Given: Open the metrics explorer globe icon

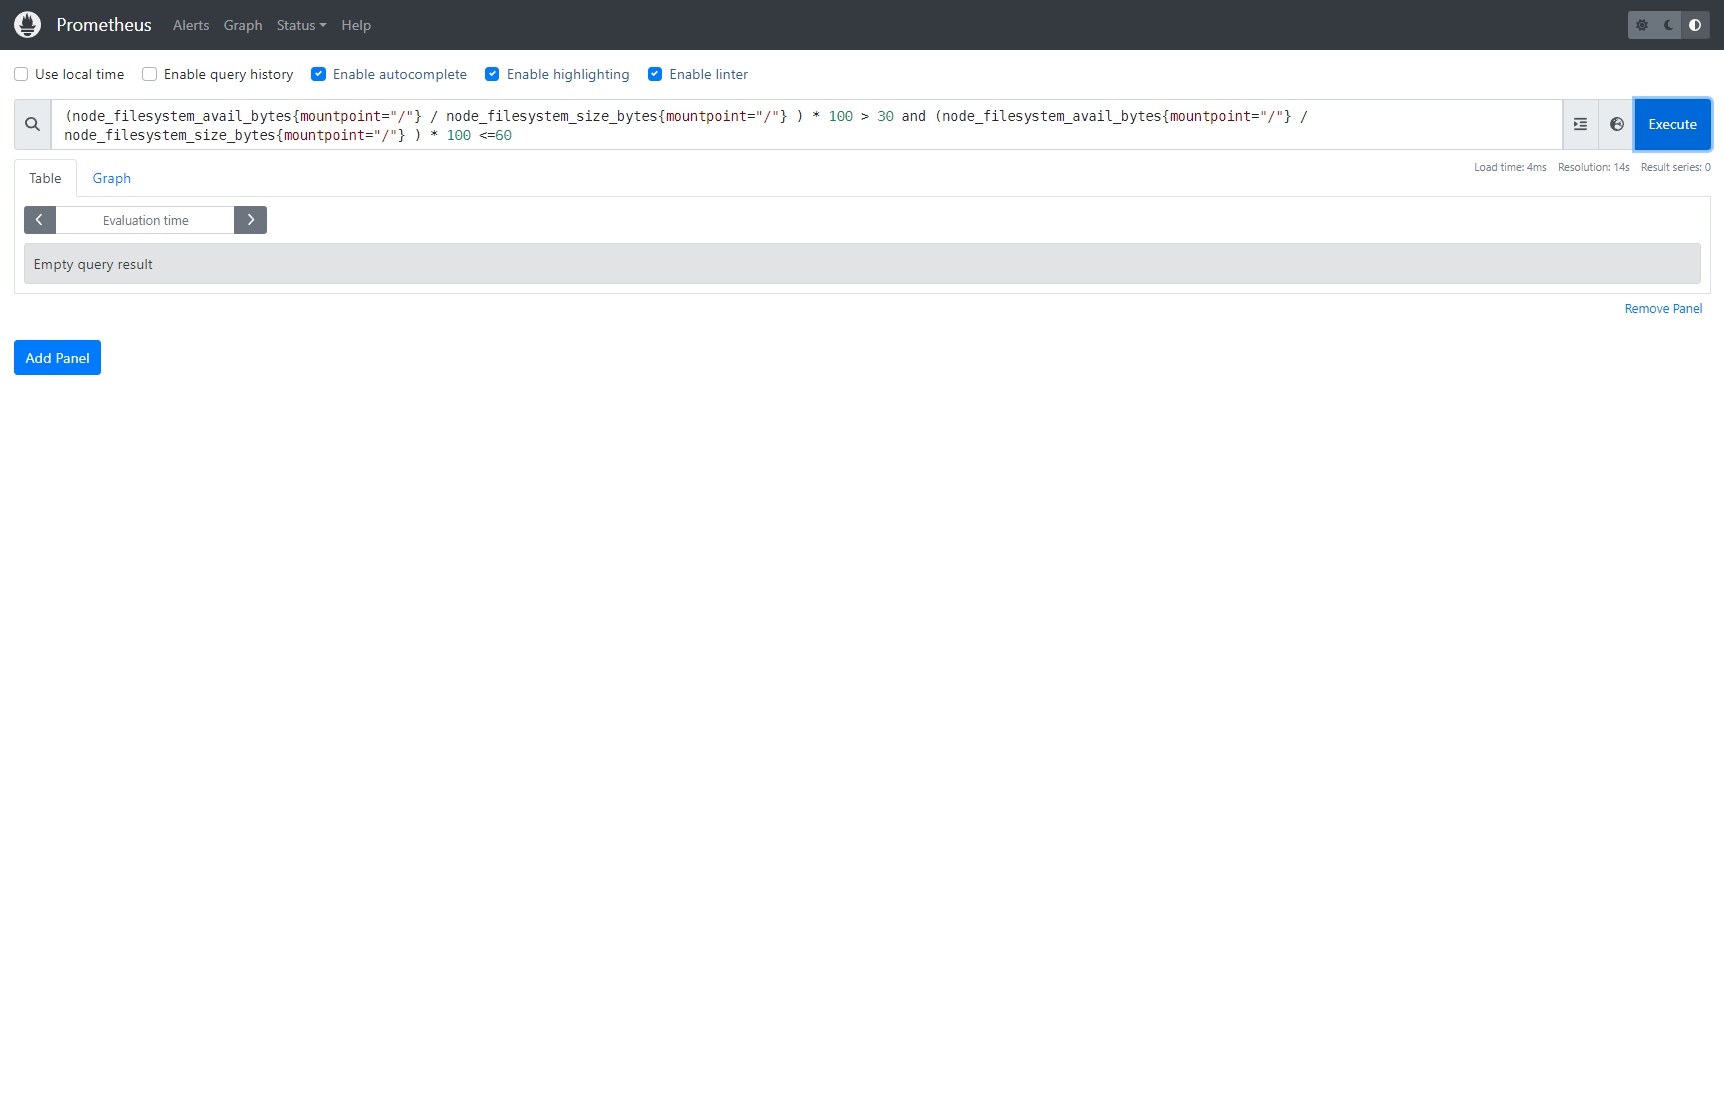Looking at the screenshot, I should [x=1617, y=125].
